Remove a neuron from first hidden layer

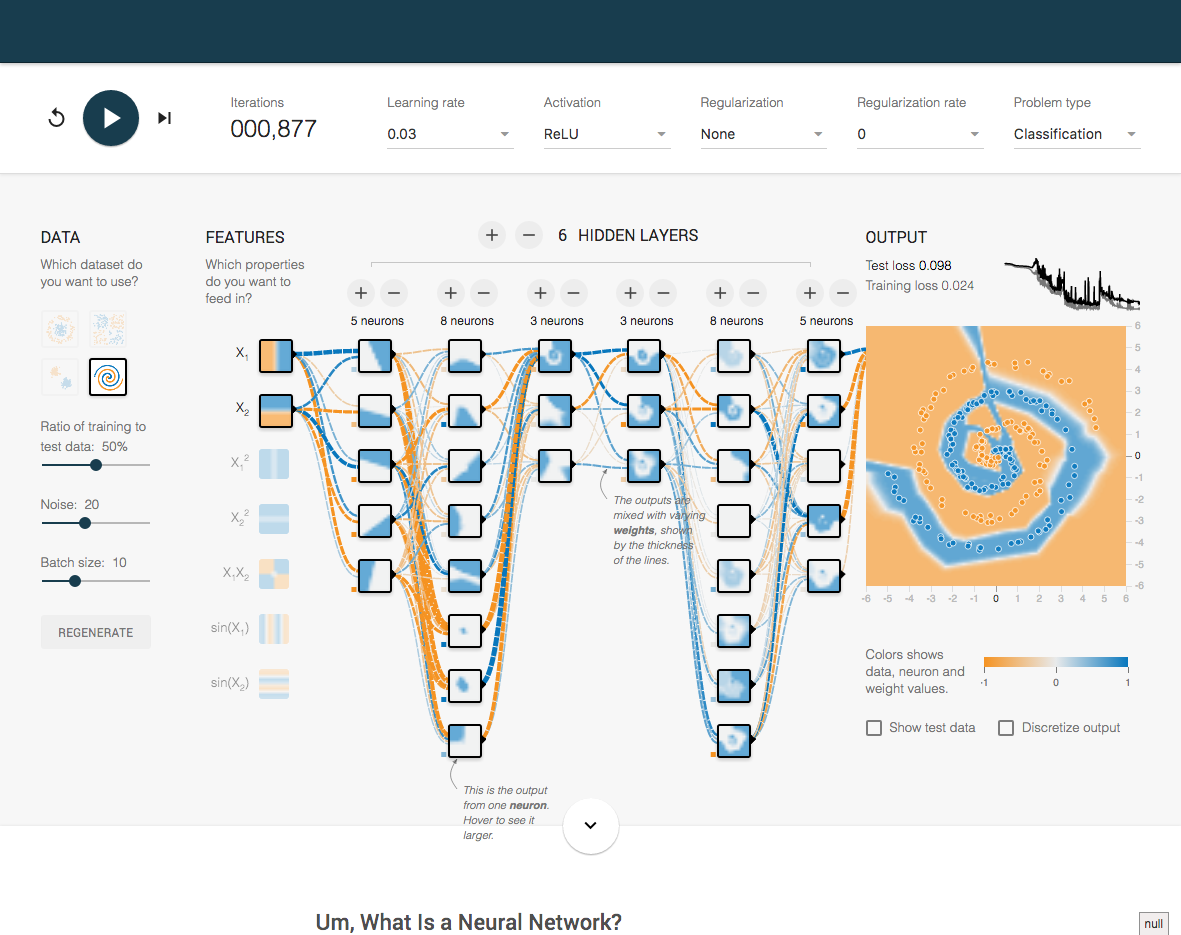[x=394, y=292]
